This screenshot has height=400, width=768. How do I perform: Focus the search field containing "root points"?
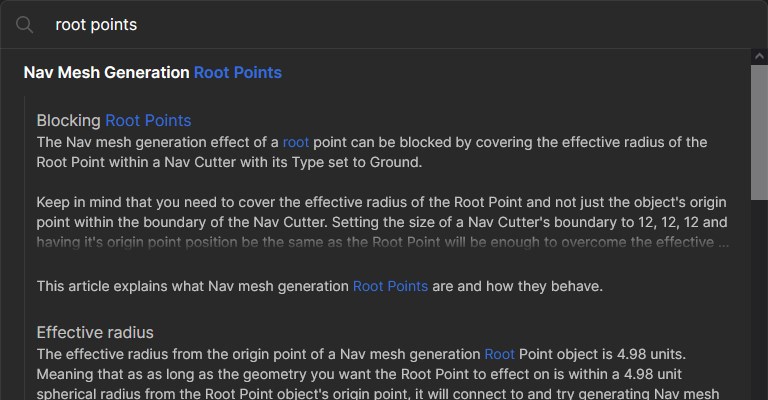coord(392,24)
